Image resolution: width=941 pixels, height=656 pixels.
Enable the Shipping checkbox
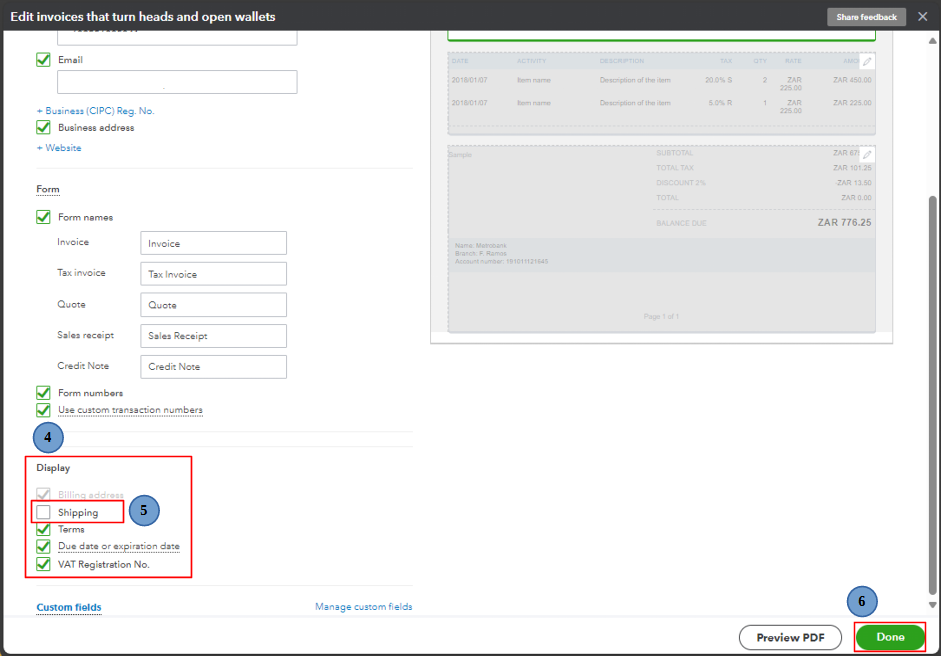pyautogui.click(x=43, y=512)
